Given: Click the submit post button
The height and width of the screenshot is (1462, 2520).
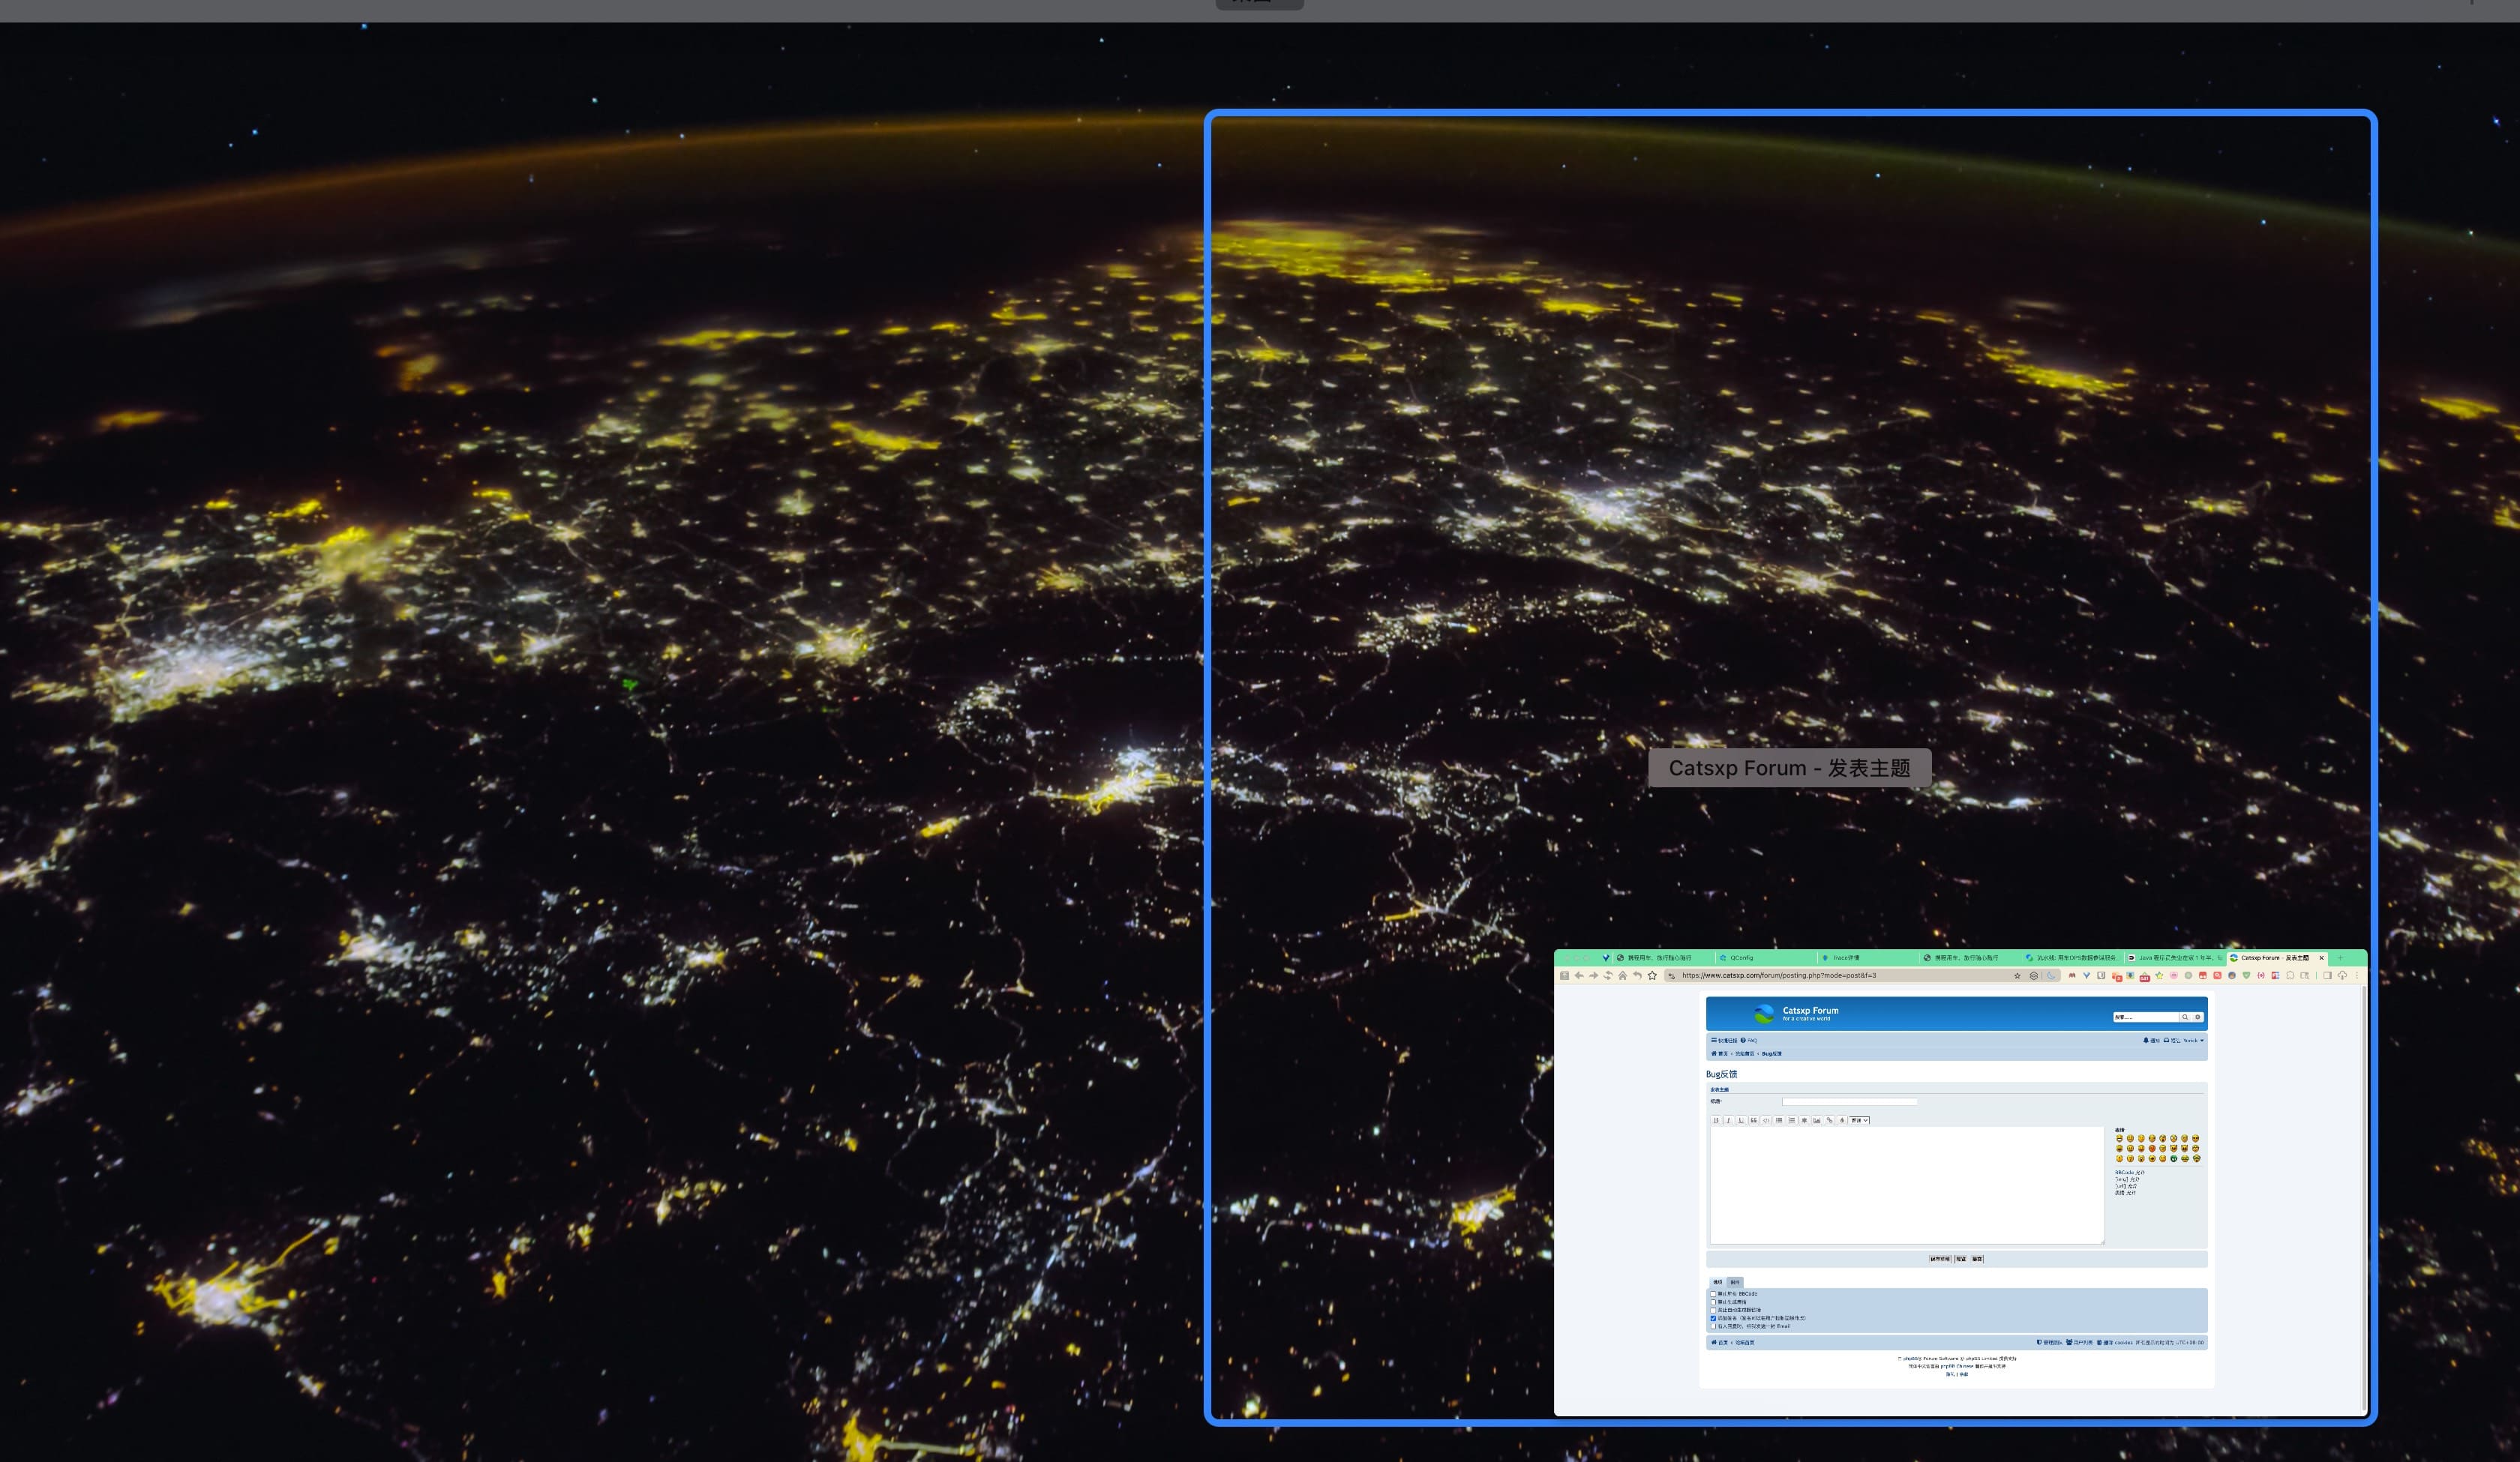Looking at the screenshot, I should [x=1977, y=1259].
